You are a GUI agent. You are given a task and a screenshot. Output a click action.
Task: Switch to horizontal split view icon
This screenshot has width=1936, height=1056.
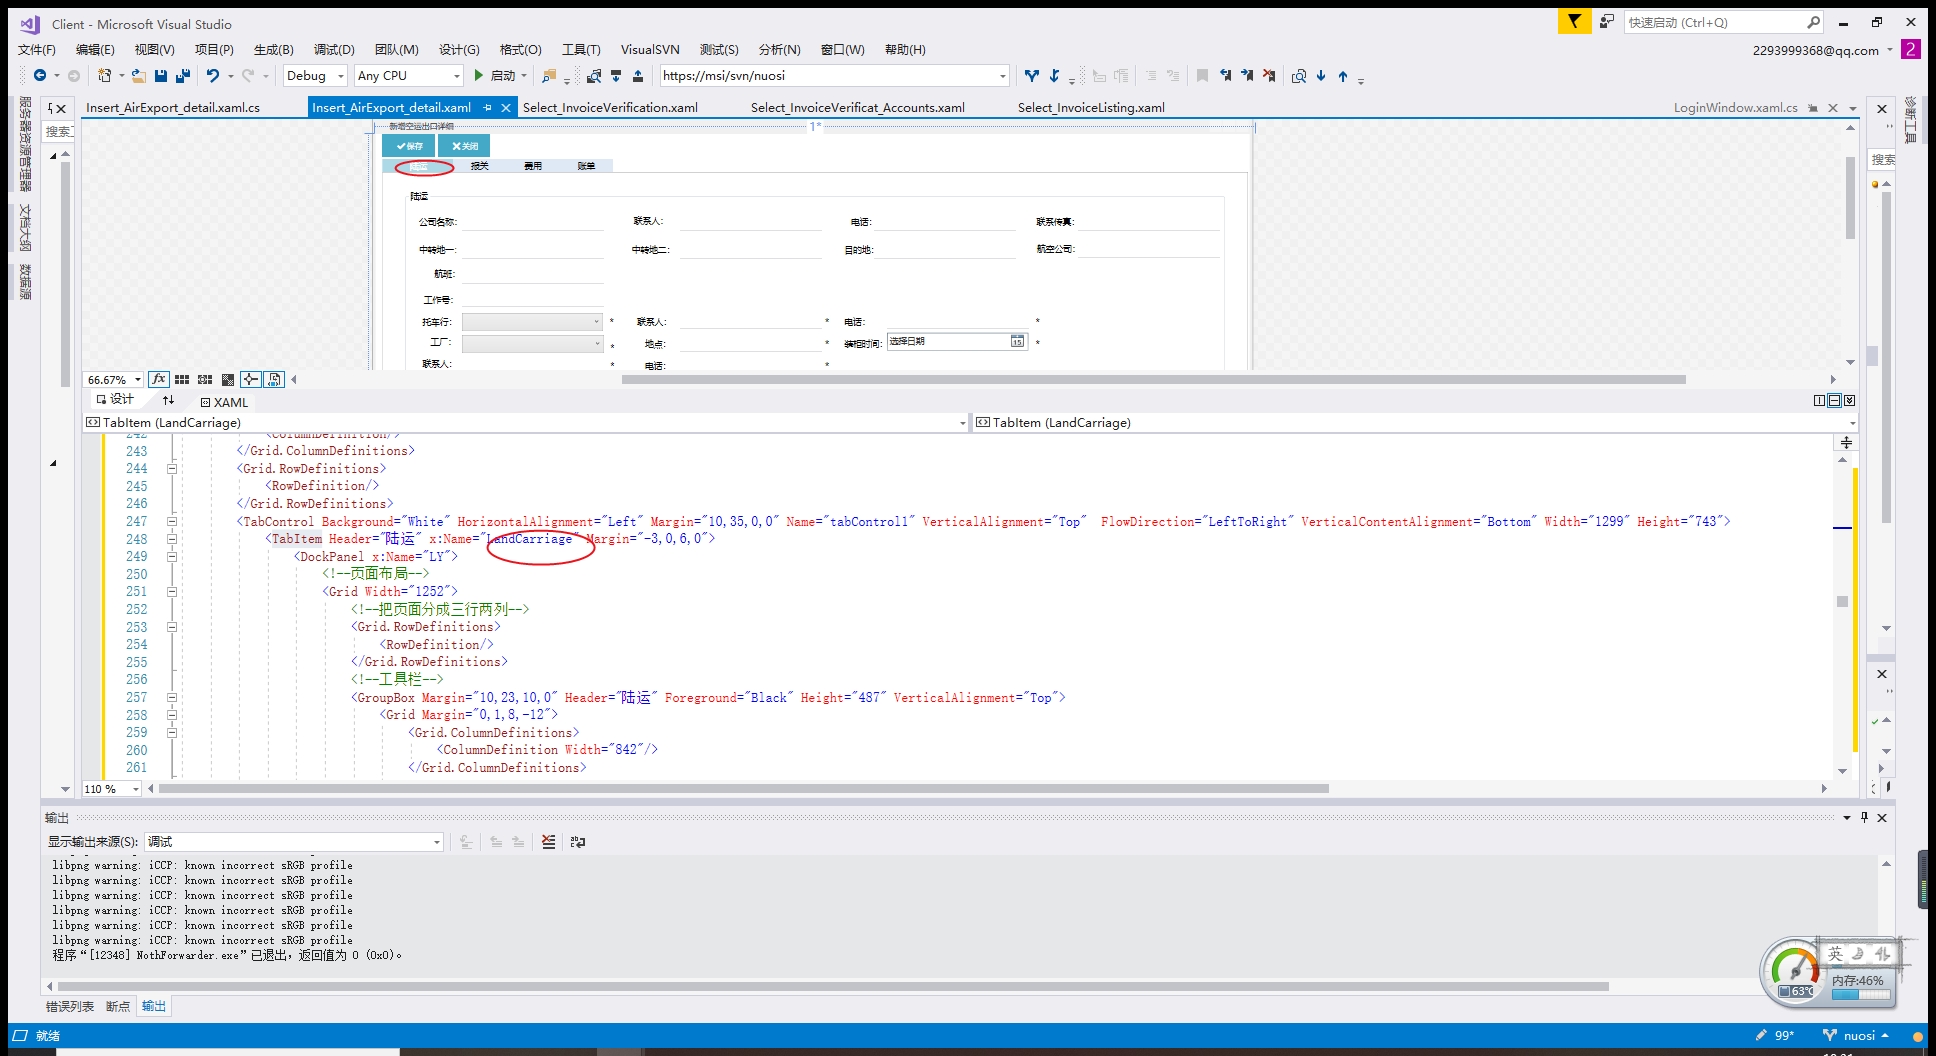click(x=1834, y=400)
